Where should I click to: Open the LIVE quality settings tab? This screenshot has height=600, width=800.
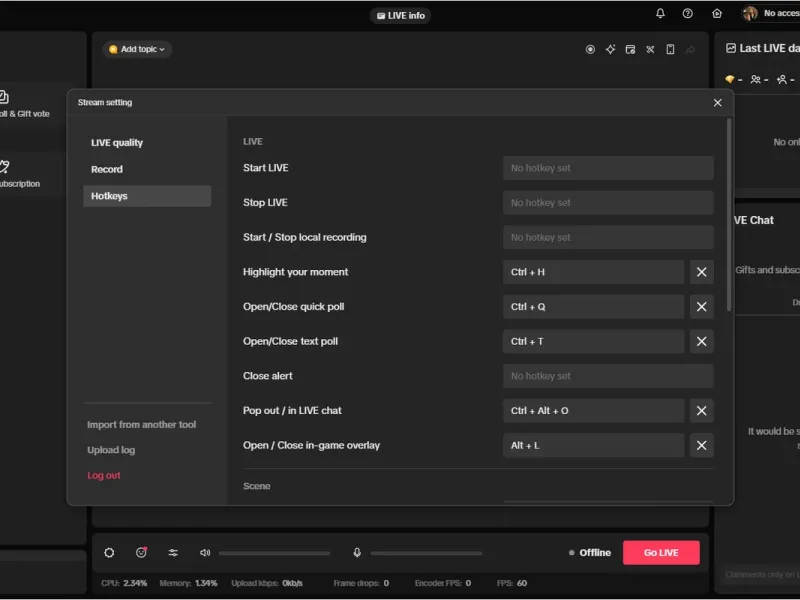click(117, 143)
